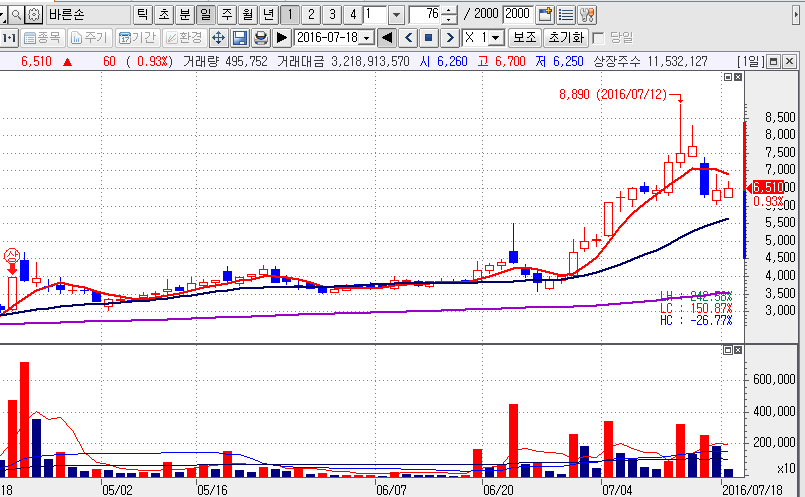
Task: Click the candle count field showing 76
Action: click(425, 14)
